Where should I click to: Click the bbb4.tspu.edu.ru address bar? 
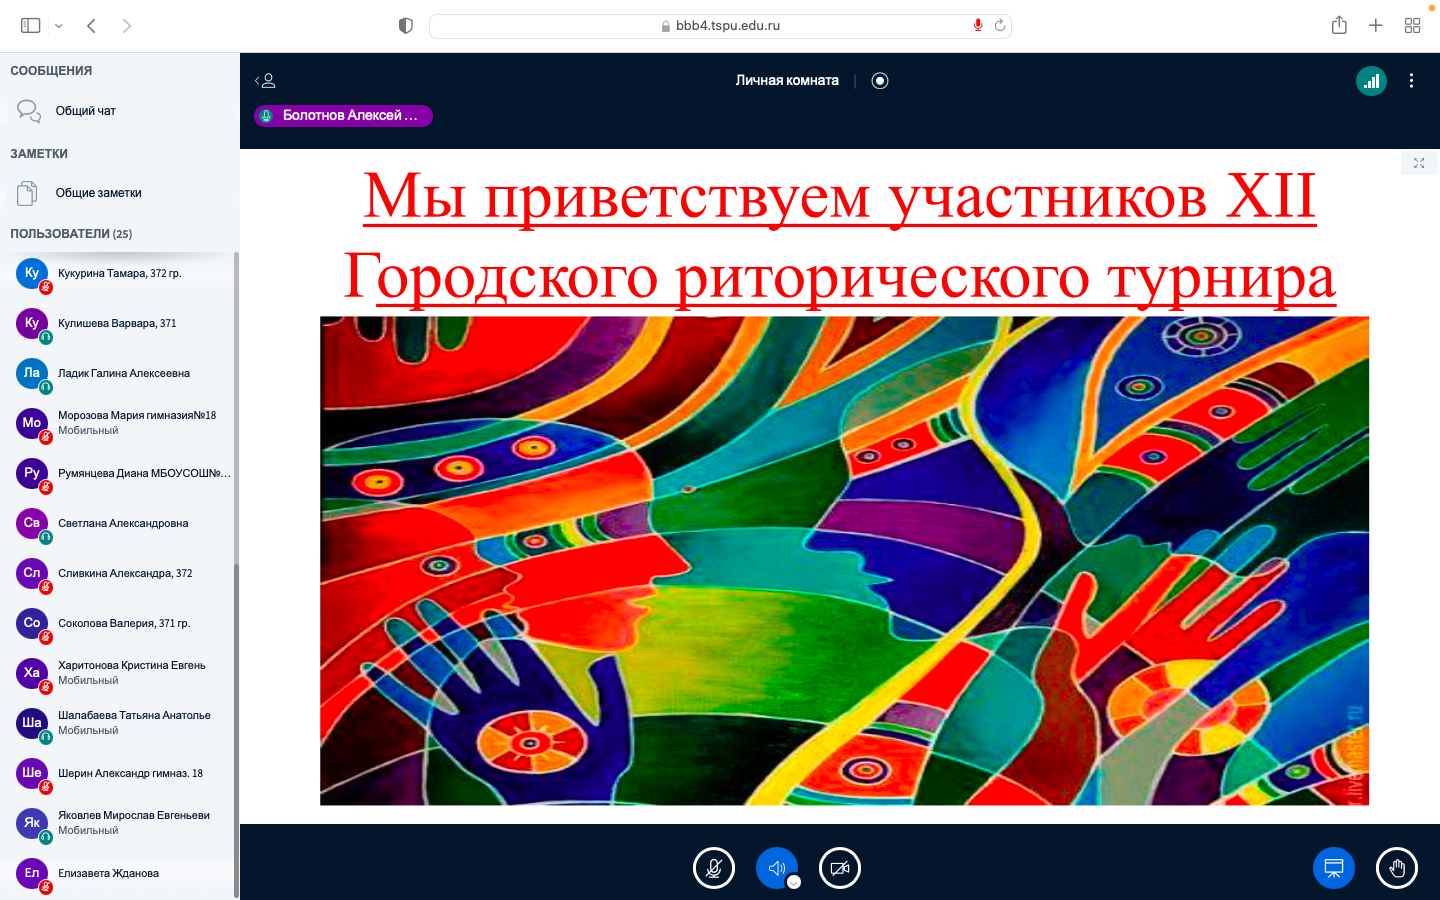coord(720,26)
